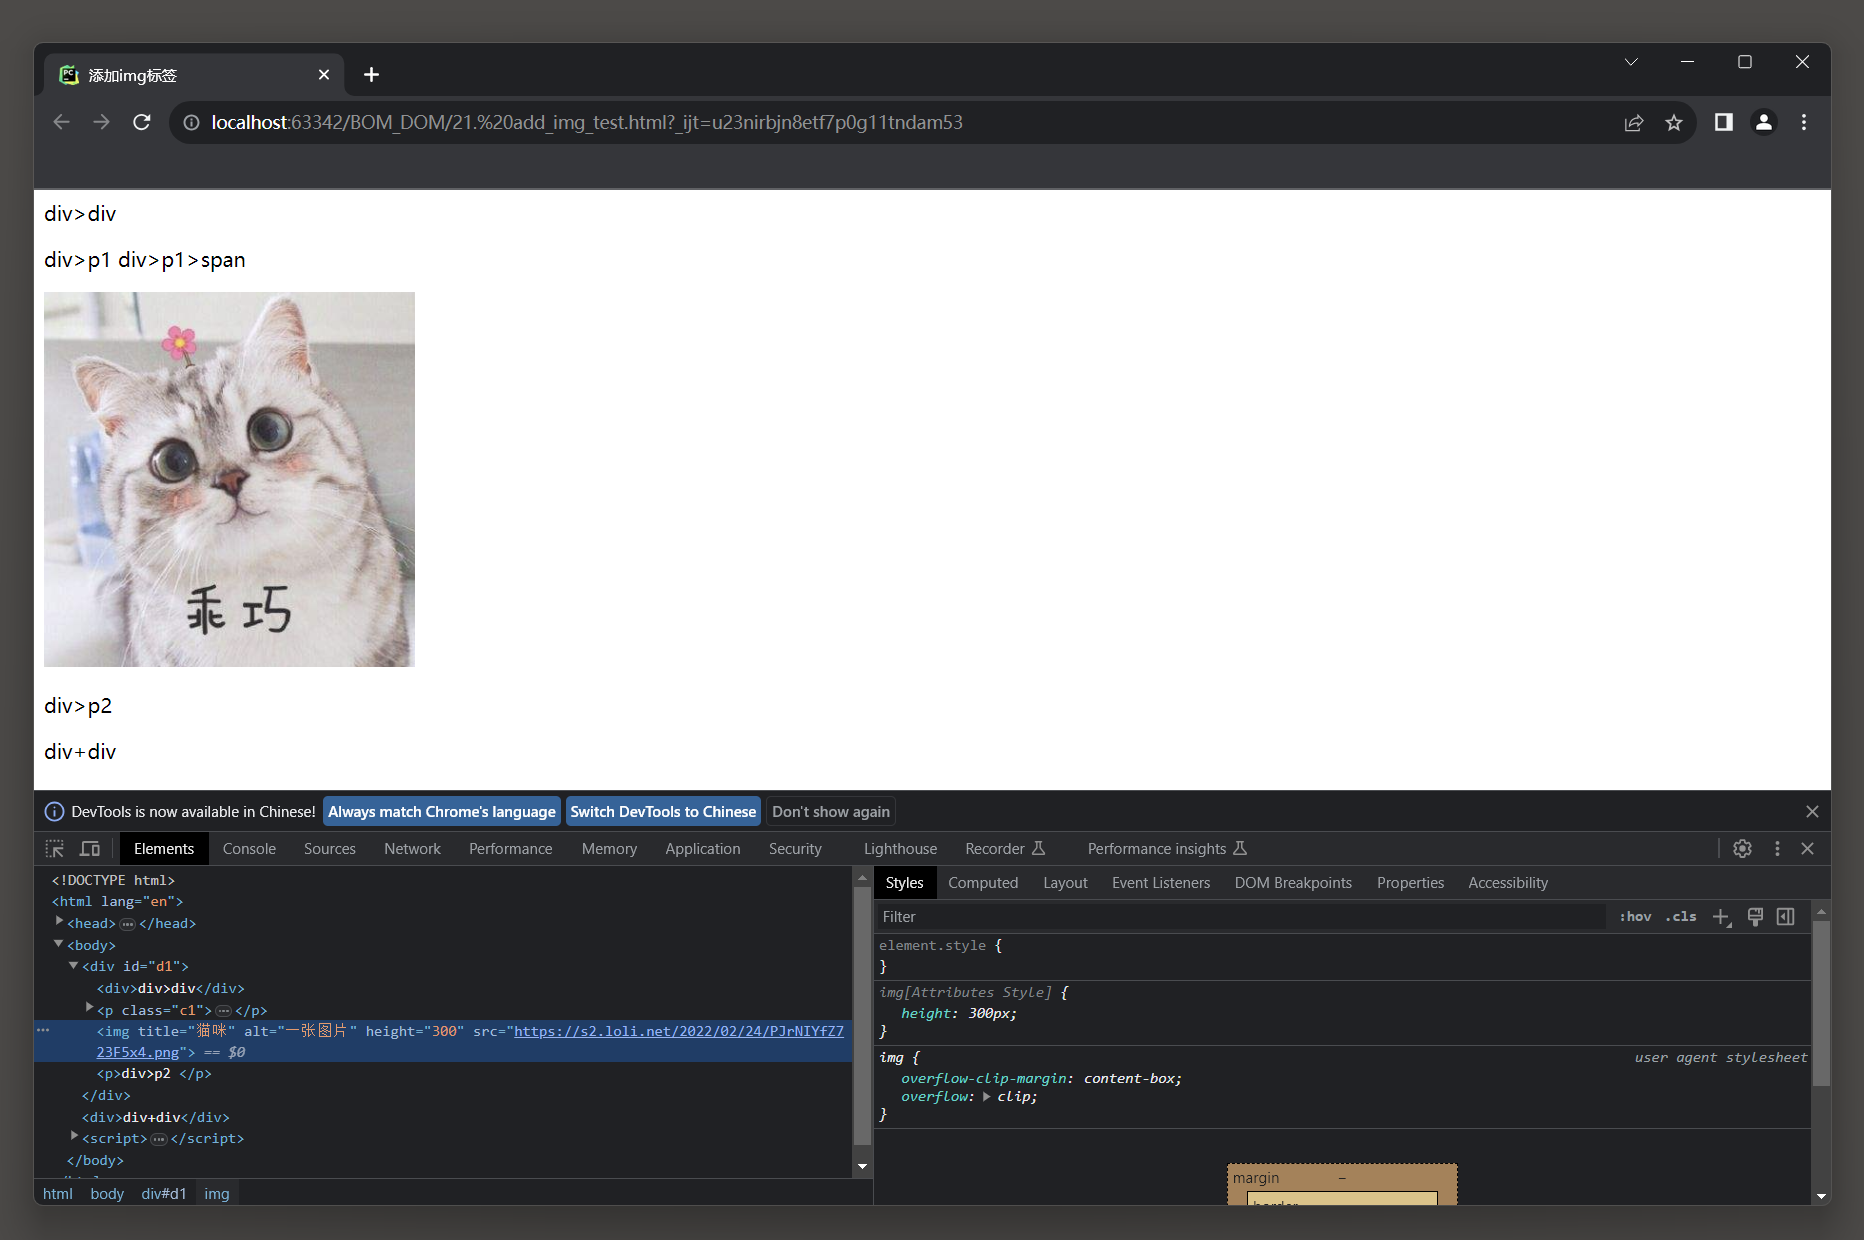
Task: Open Chrome's three-dot menu
Action: (x=1804, y=122)
